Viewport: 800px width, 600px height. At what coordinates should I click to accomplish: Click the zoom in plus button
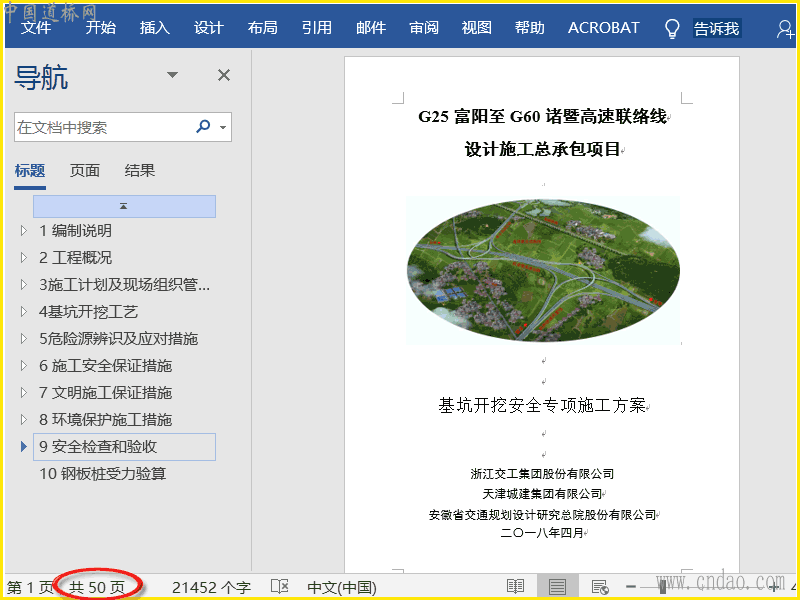pyautogui.click(x=773, y=586)
